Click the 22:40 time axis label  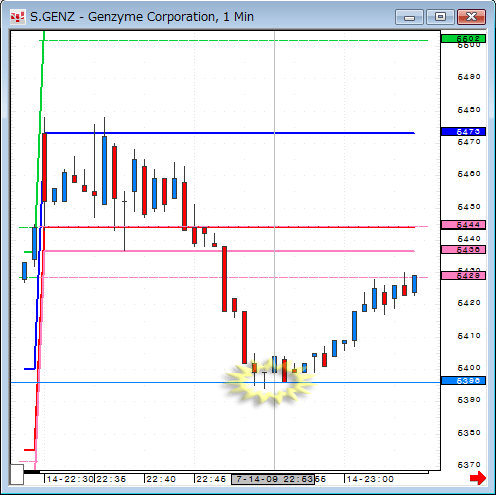click(x=161, y=479)
